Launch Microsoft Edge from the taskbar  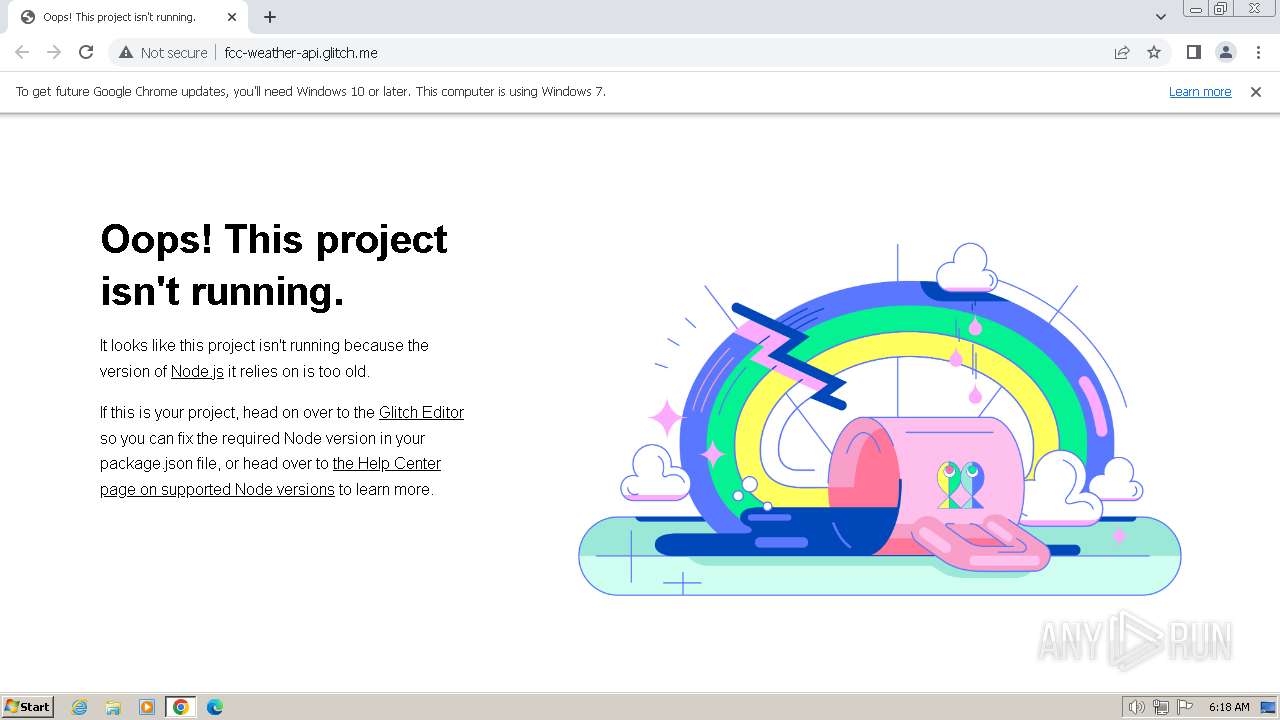214,707
